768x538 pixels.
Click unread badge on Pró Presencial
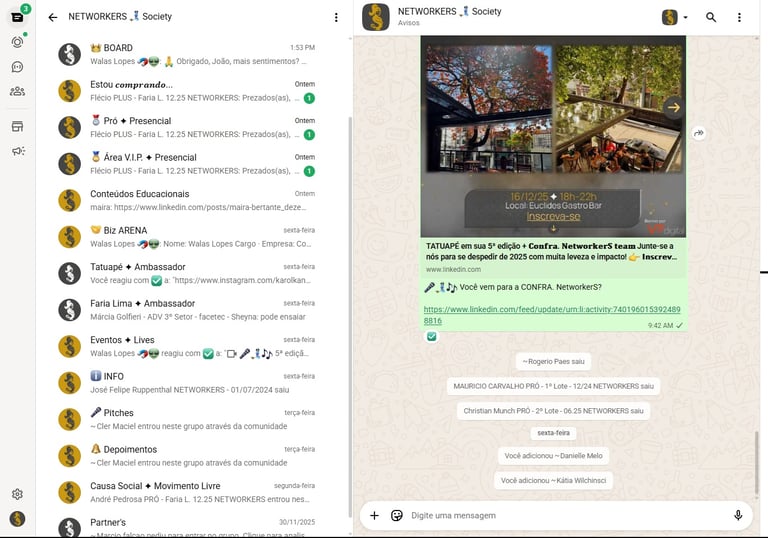(309, 134)
